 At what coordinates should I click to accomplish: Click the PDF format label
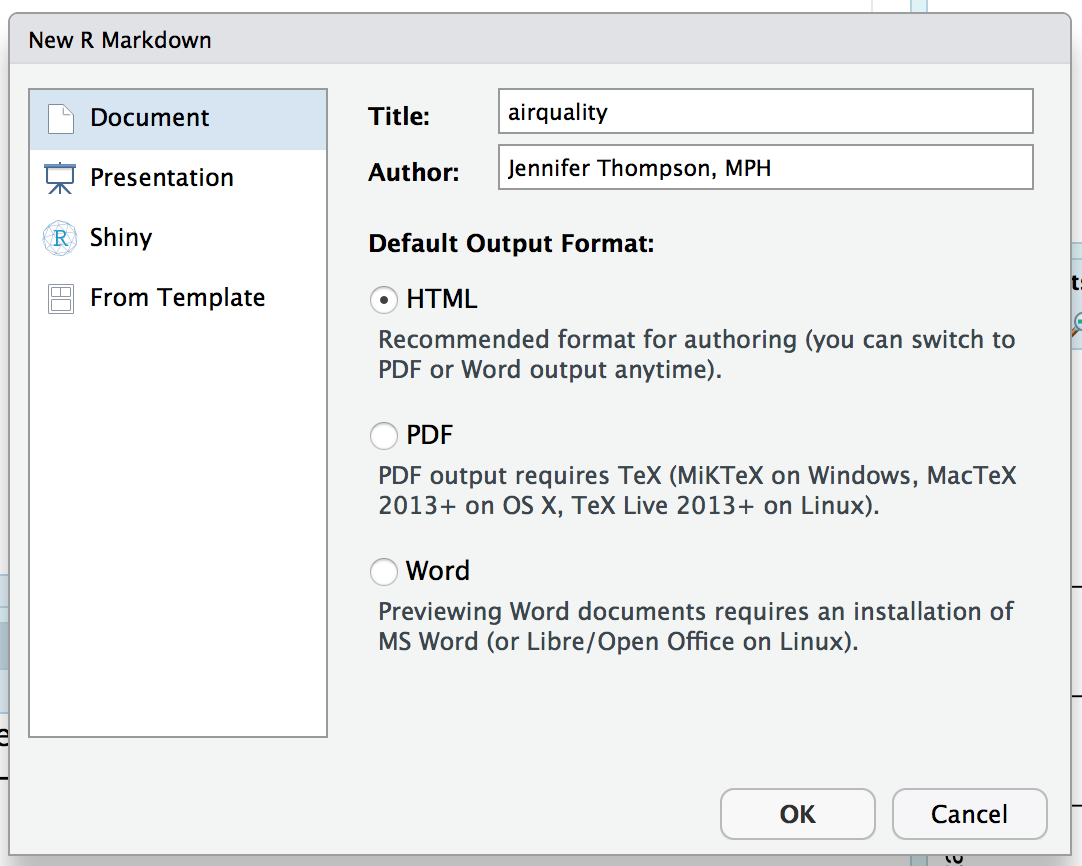(429, 435)
